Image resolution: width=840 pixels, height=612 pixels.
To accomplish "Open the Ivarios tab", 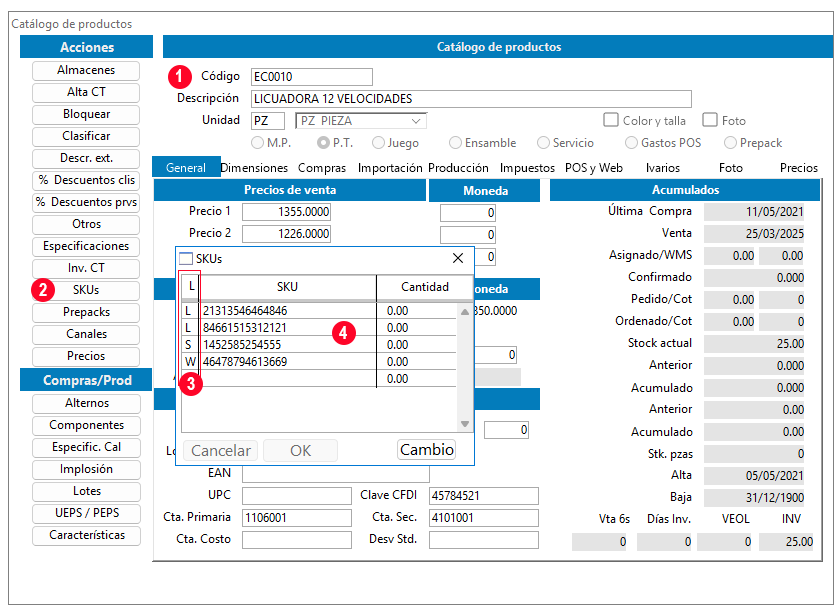I will 663,168.
